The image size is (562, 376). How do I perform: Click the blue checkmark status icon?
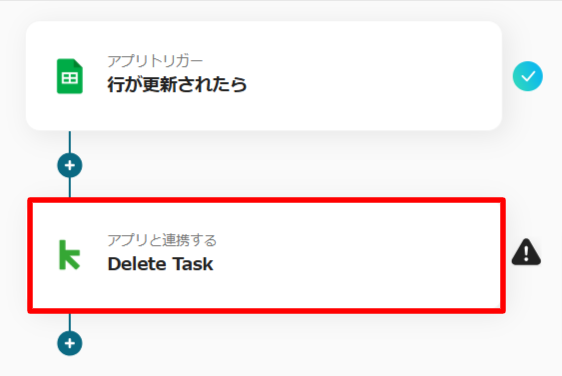(x=528, y=76)
